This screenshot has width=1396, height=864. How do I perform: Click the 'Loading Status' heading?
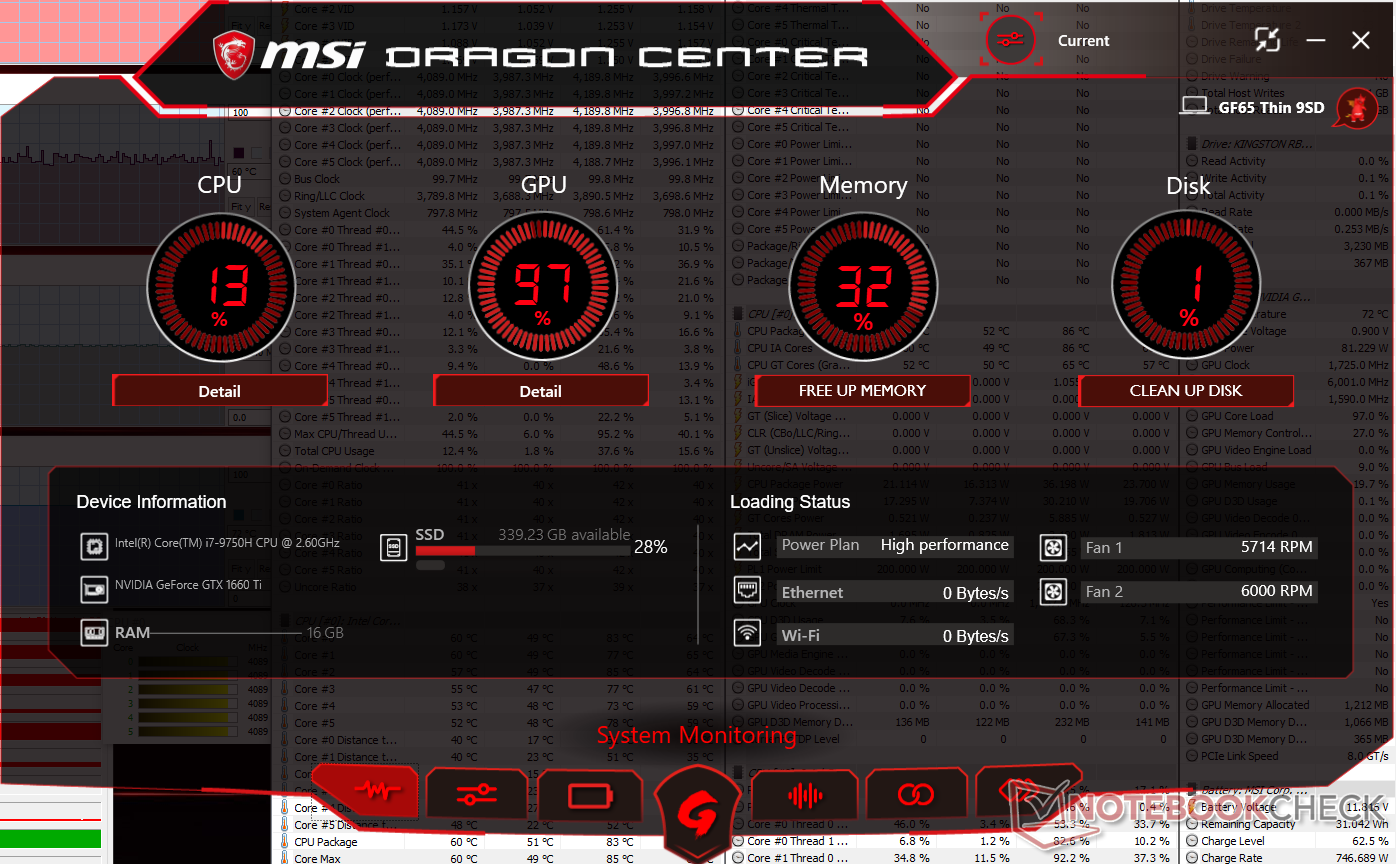(790, 502)
